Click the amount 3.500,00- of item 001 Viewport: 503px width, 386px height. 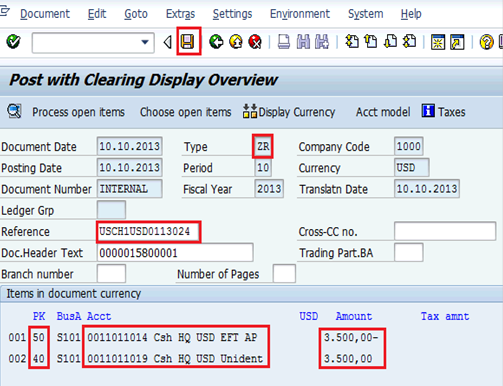[351, 337]
